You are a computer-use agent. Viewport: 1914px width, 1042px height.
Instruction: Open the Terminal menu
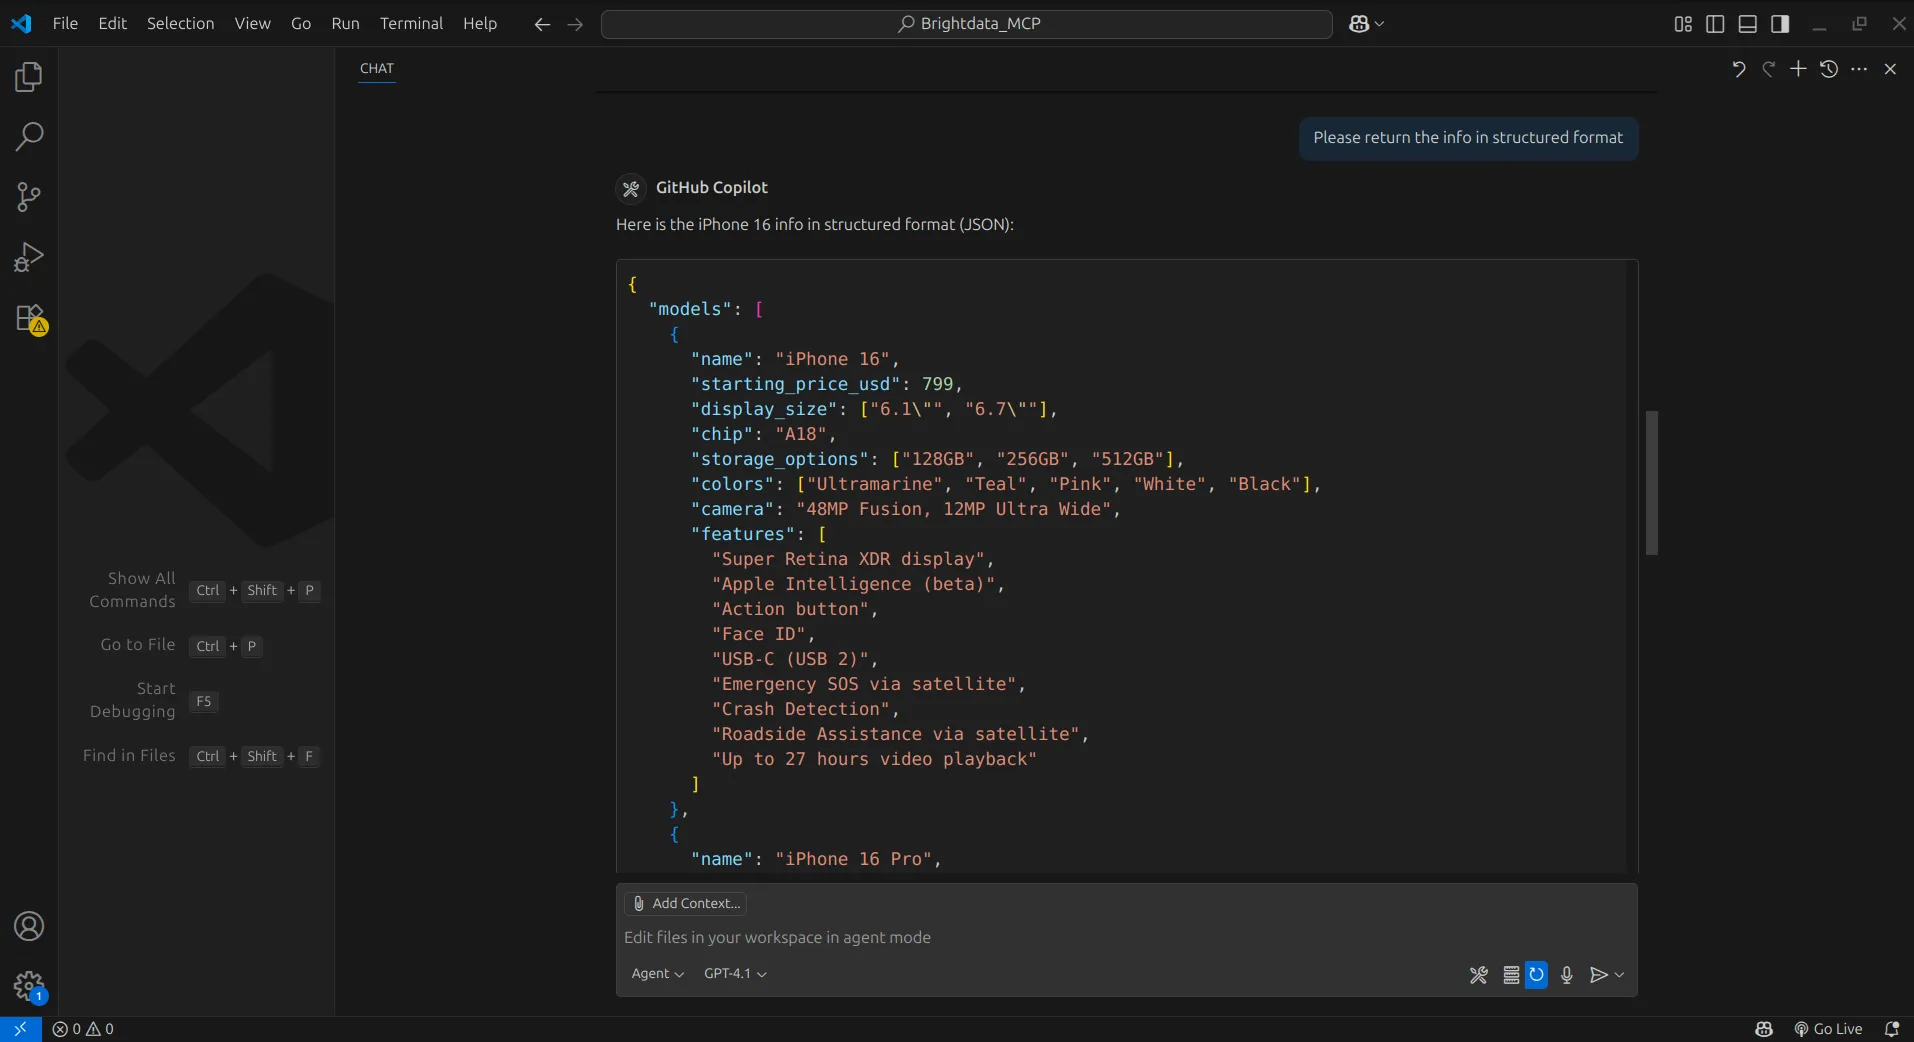[x=411, y=23]
